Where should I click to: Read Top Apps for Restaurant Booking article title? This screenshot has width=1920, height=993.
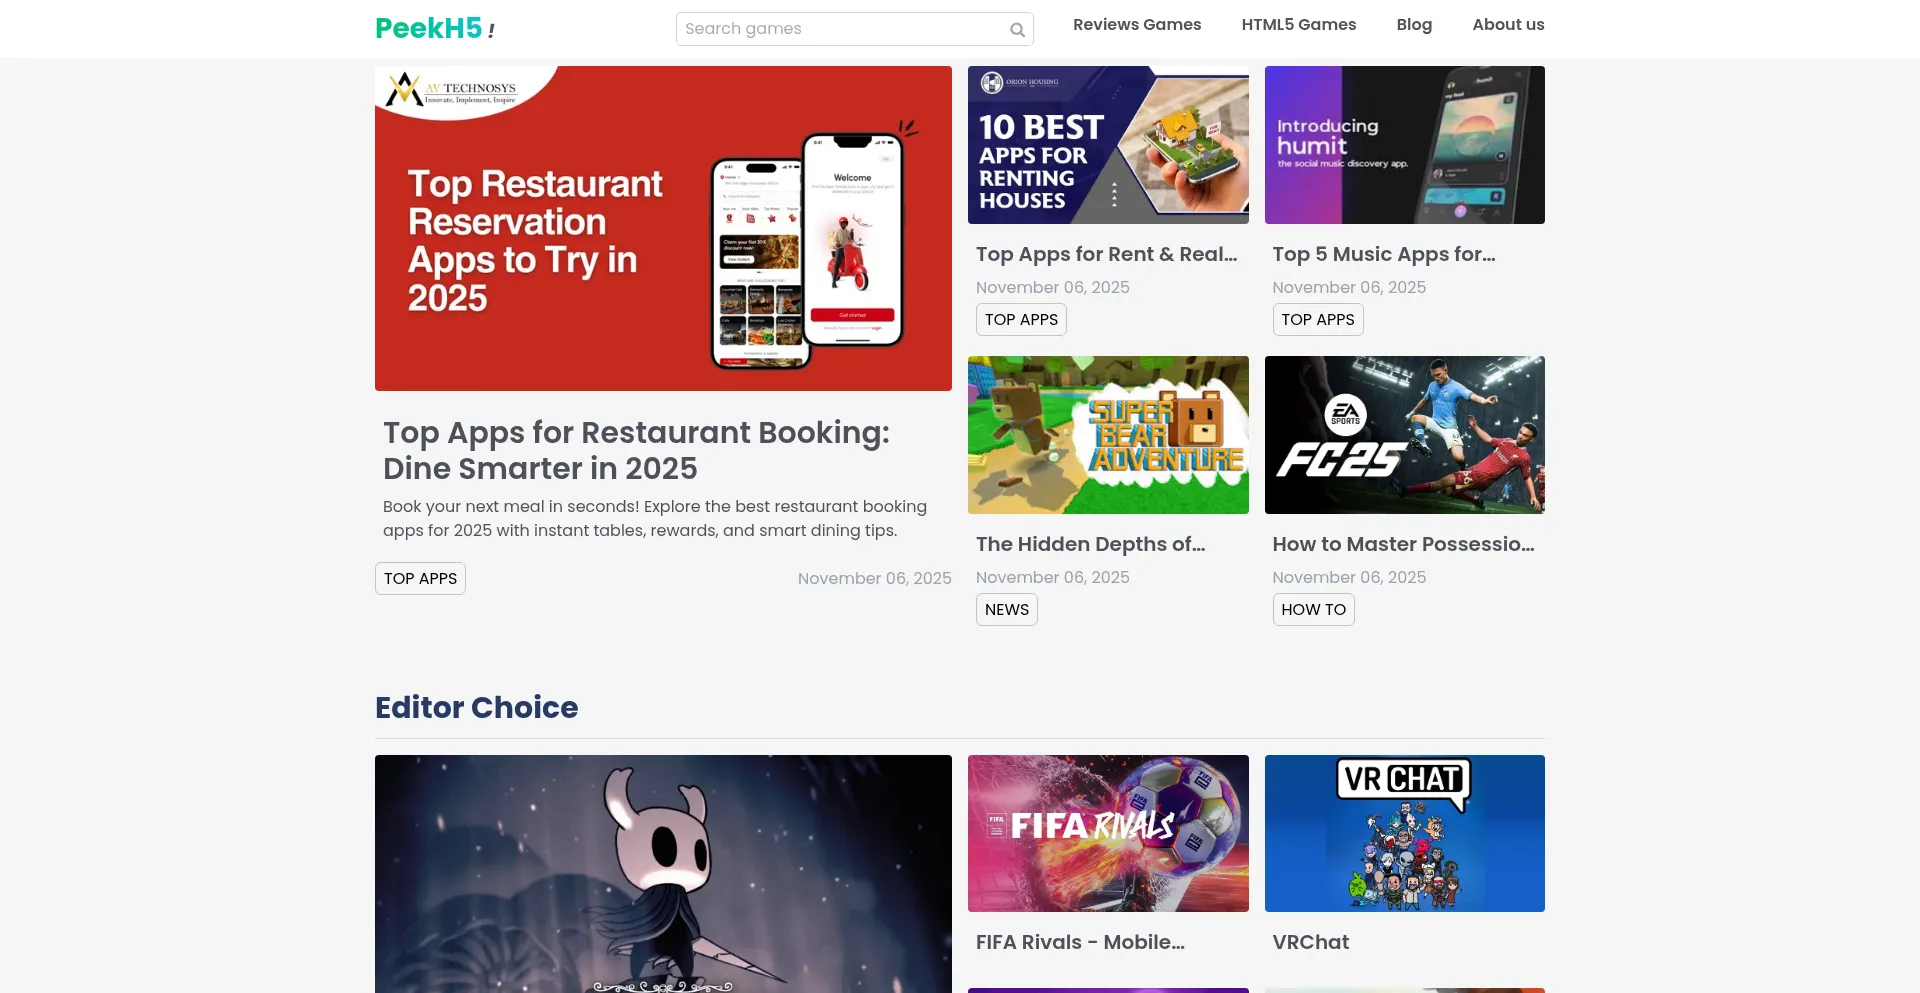pyautogui.click(x=636, y=450)
